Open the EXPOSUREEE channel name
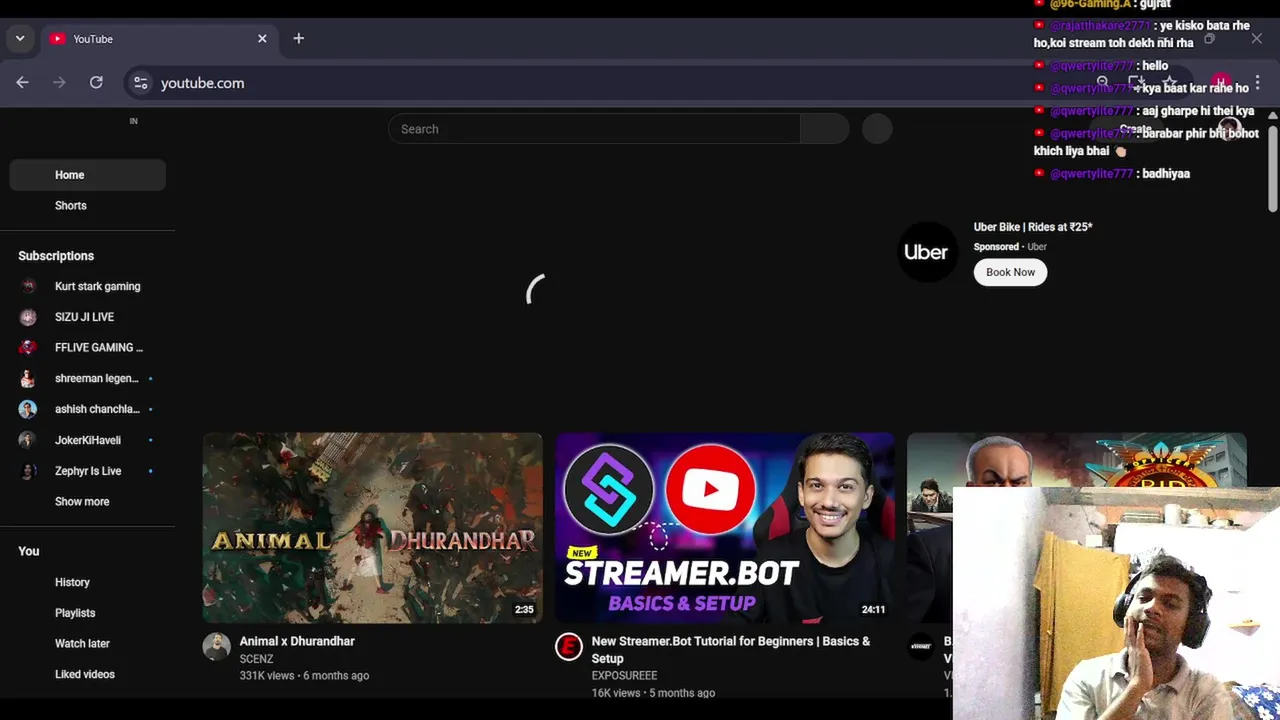The height and width of the screenshot is (720, 1280). [624, 676]
